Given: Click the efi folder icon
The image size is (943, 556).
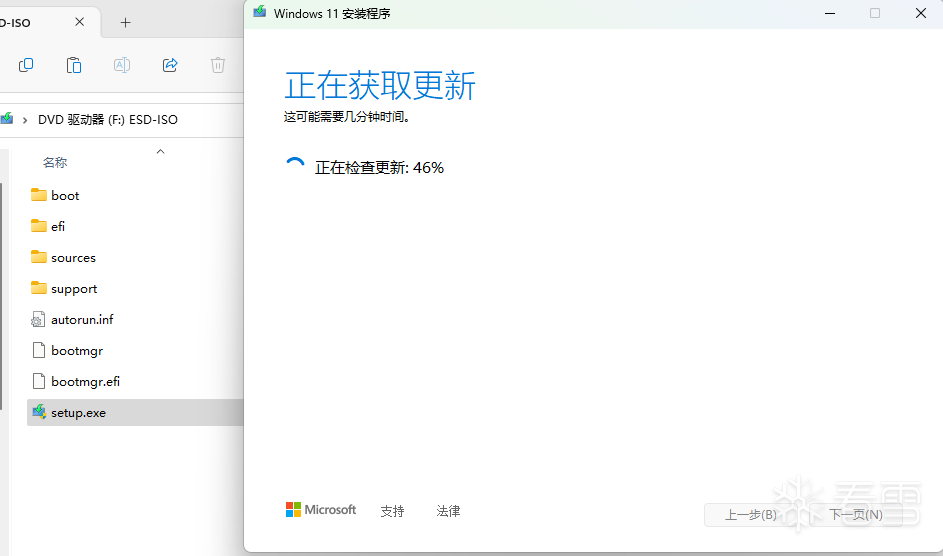Looking at the screenshot, I should click(x=38, y=225).
